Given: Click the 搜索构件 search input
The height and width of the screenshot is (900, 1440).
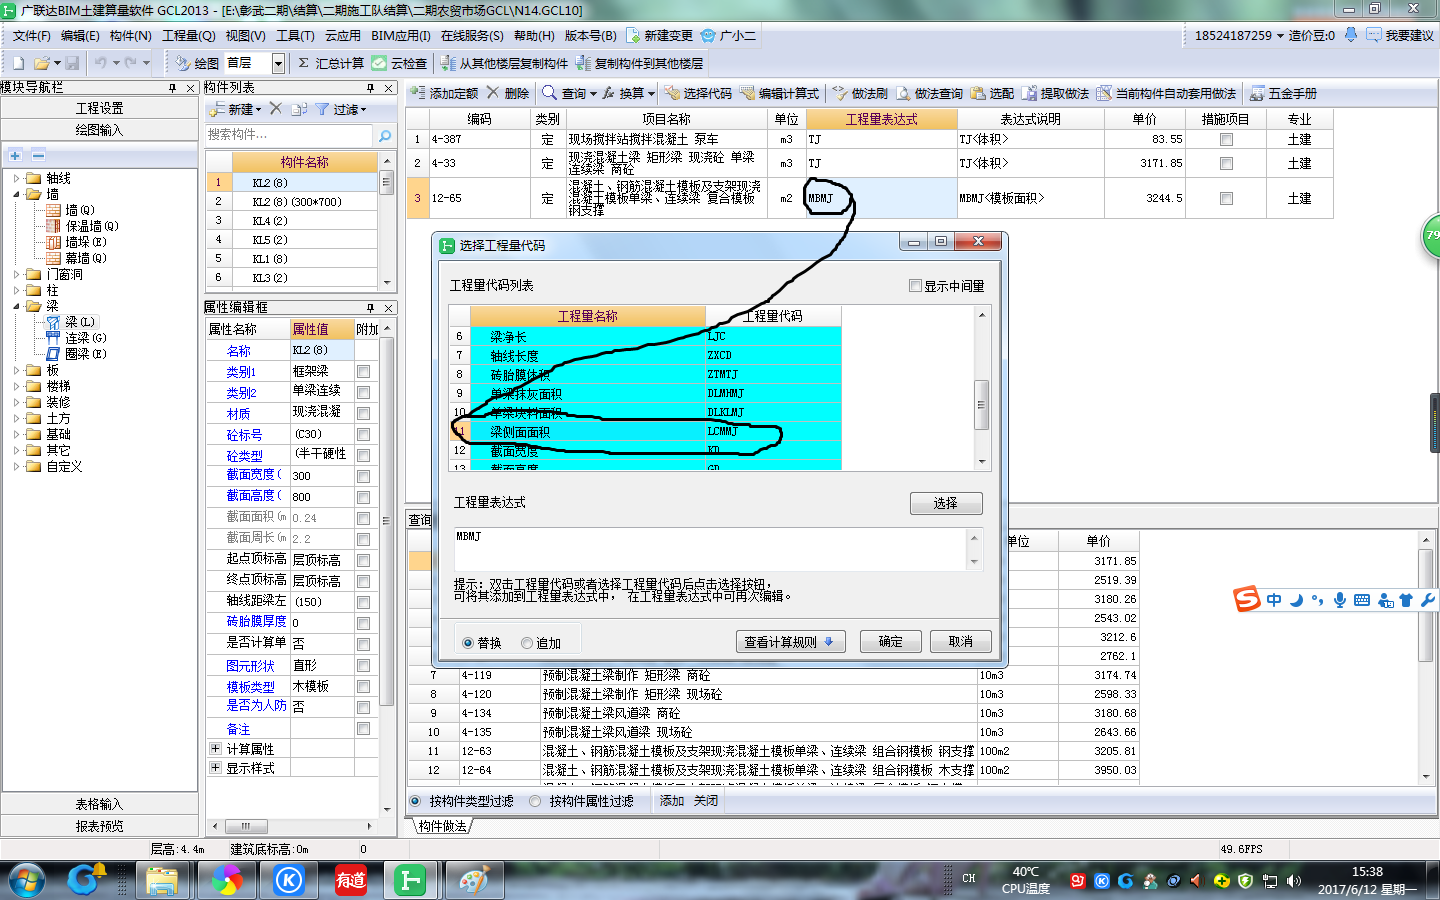Looking at the screenshot, I should (289, 135).
